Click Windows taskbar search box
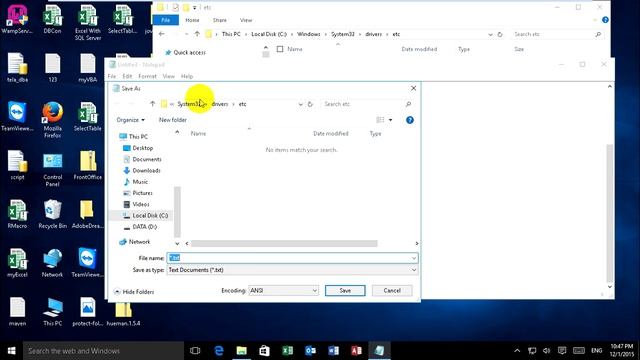 (x=103, y=351)
